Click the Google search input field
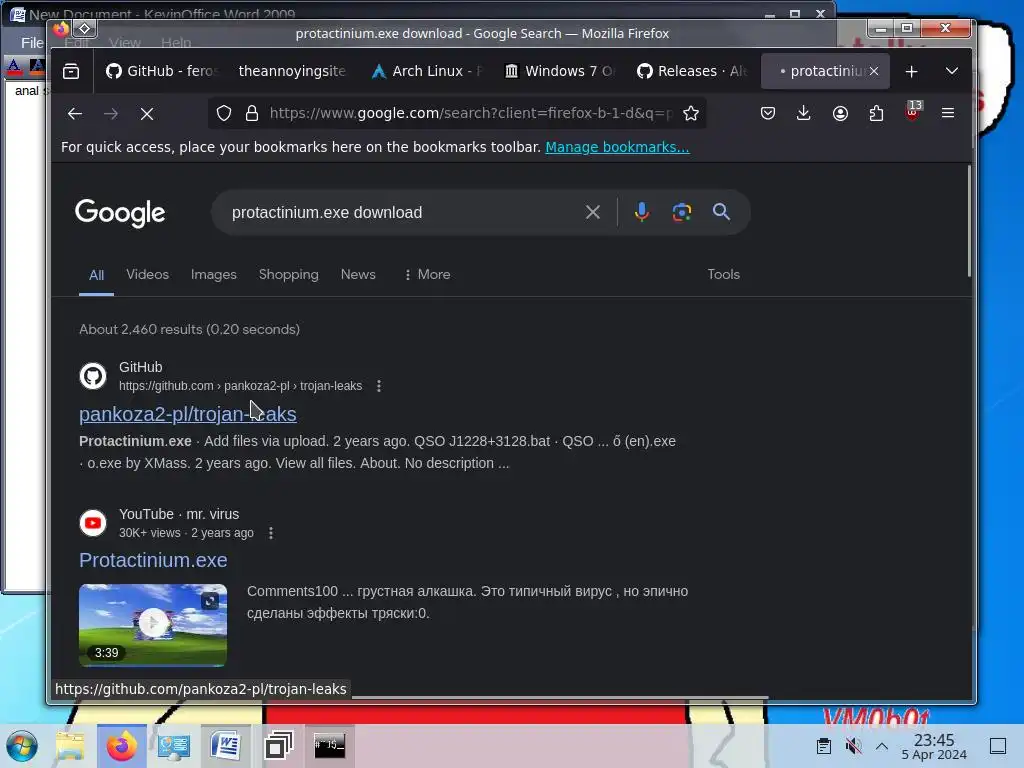 point(402,212)
